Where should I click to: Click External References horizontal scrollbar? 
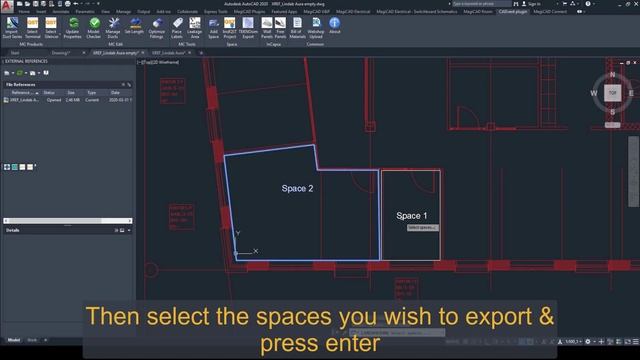pyautogui.click(x=68, y=221)
